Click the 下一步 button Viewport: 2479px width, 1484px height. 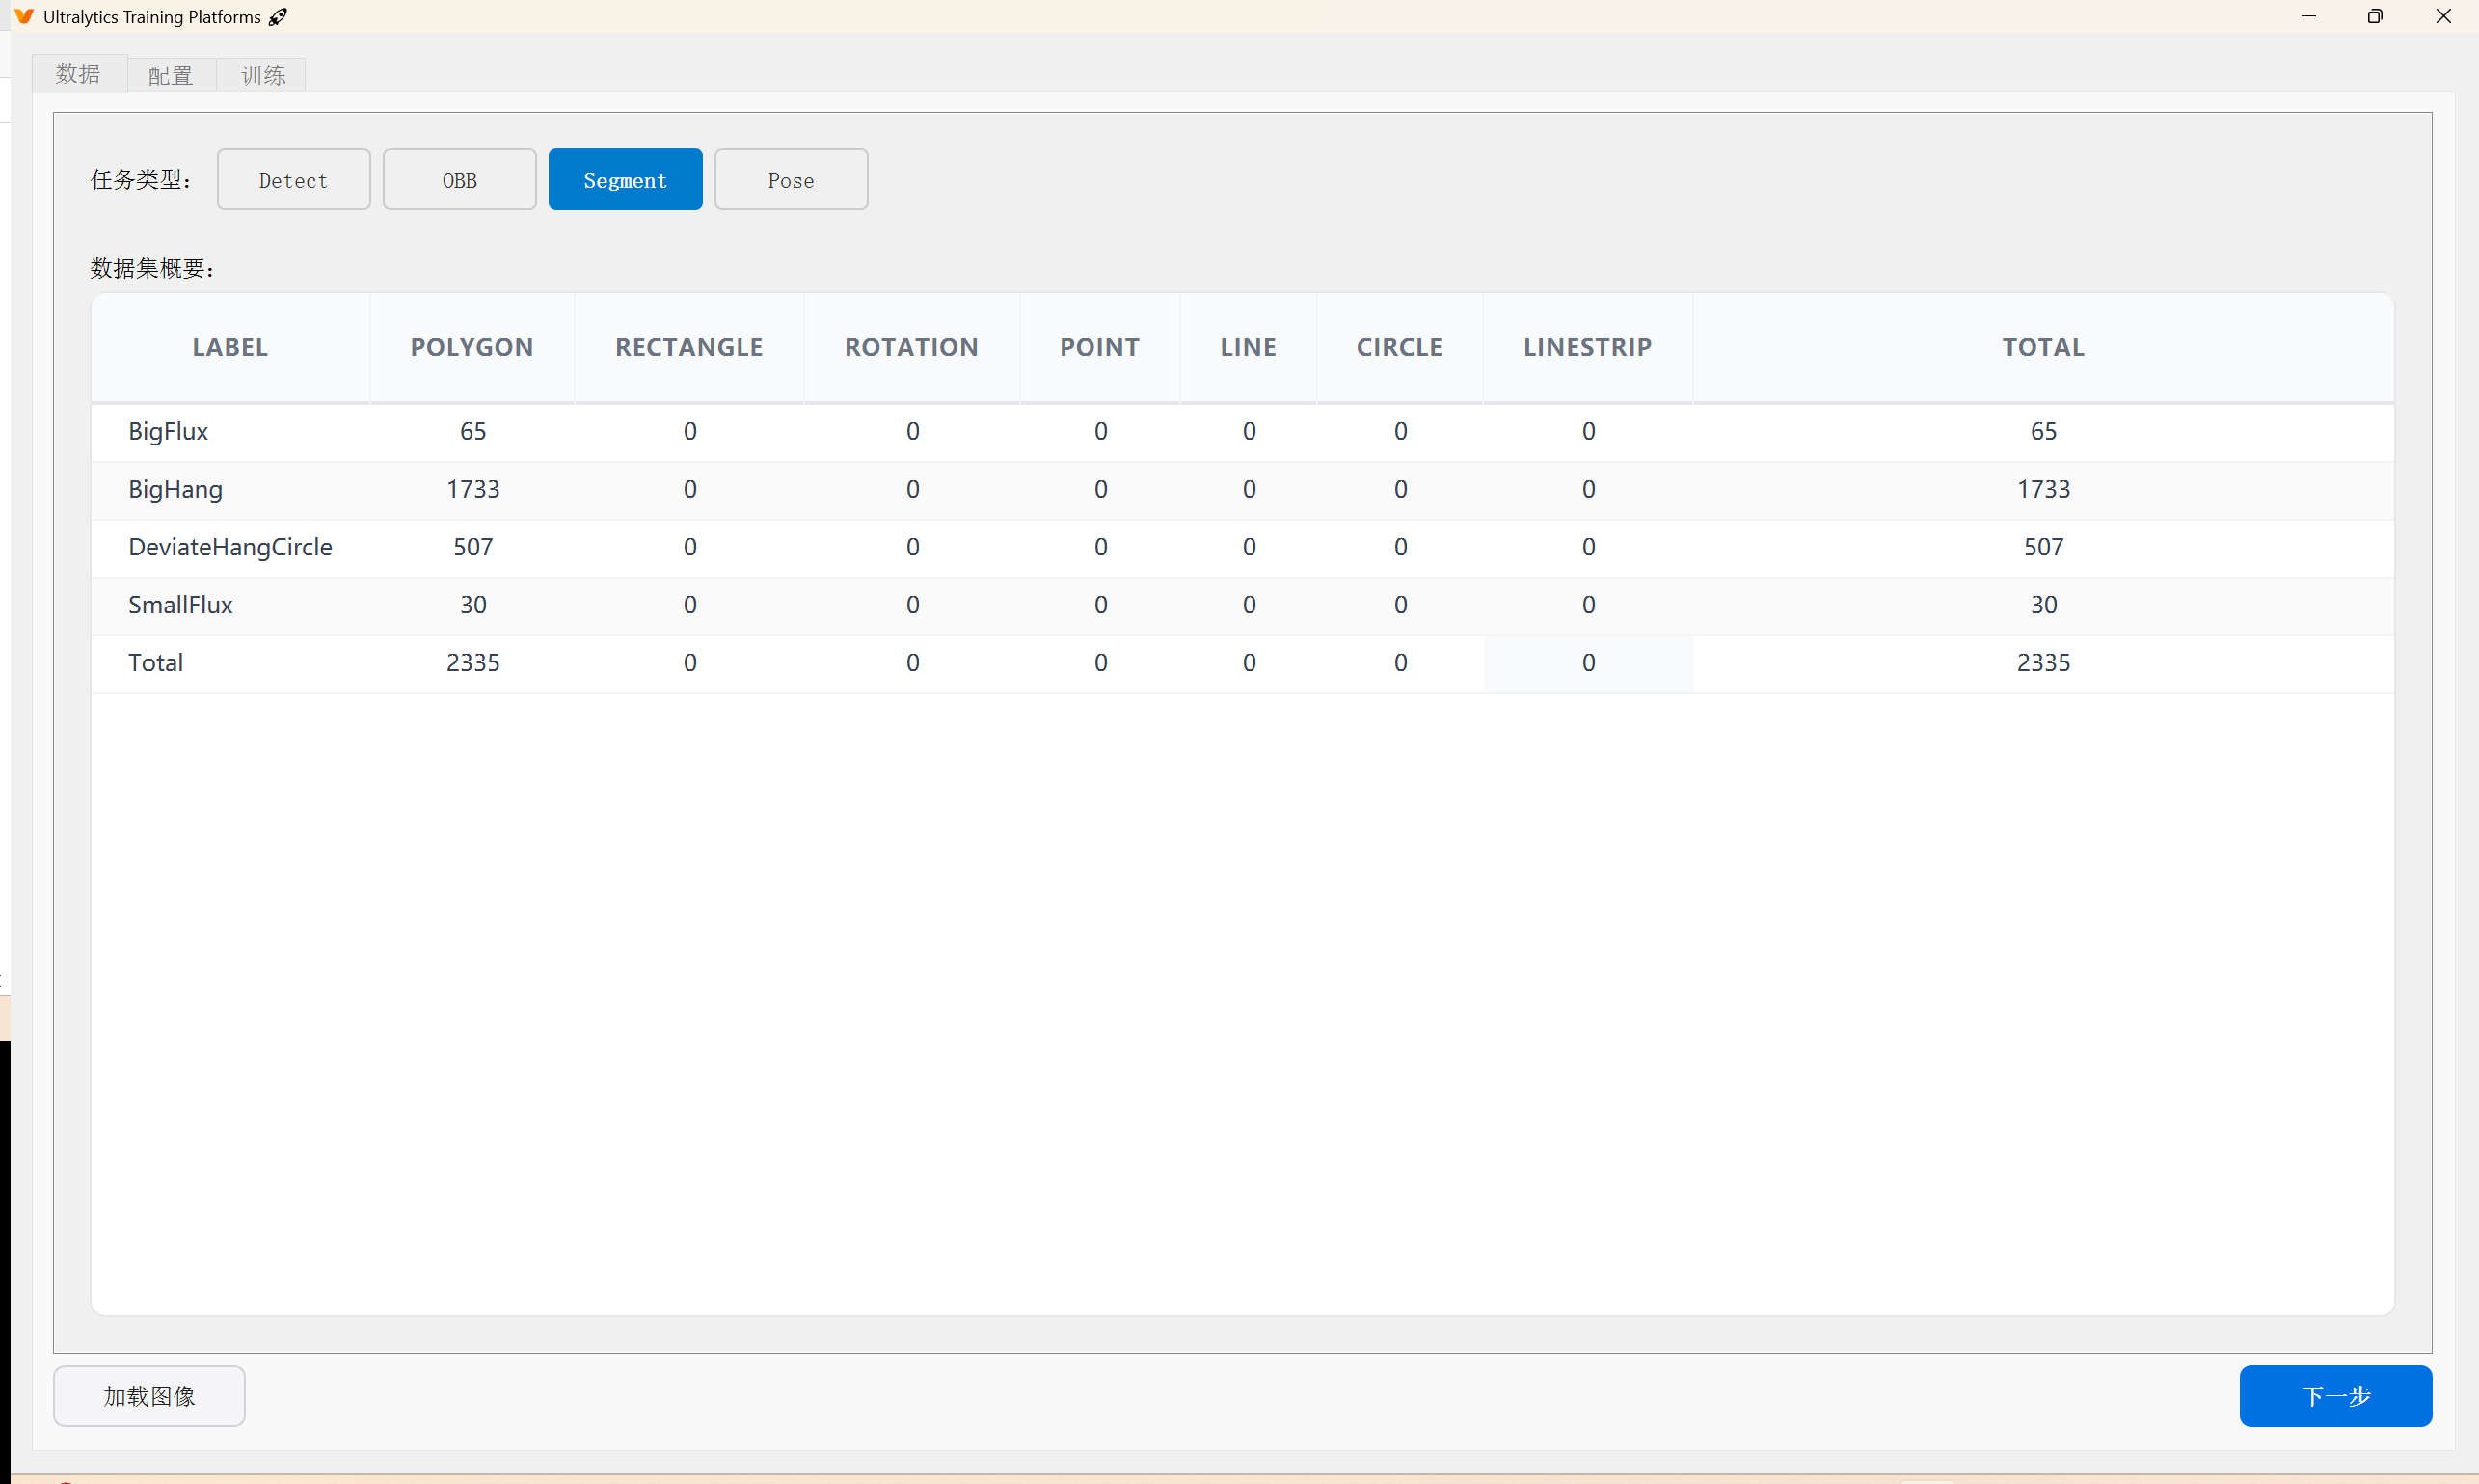[x=2334, y=1395]
